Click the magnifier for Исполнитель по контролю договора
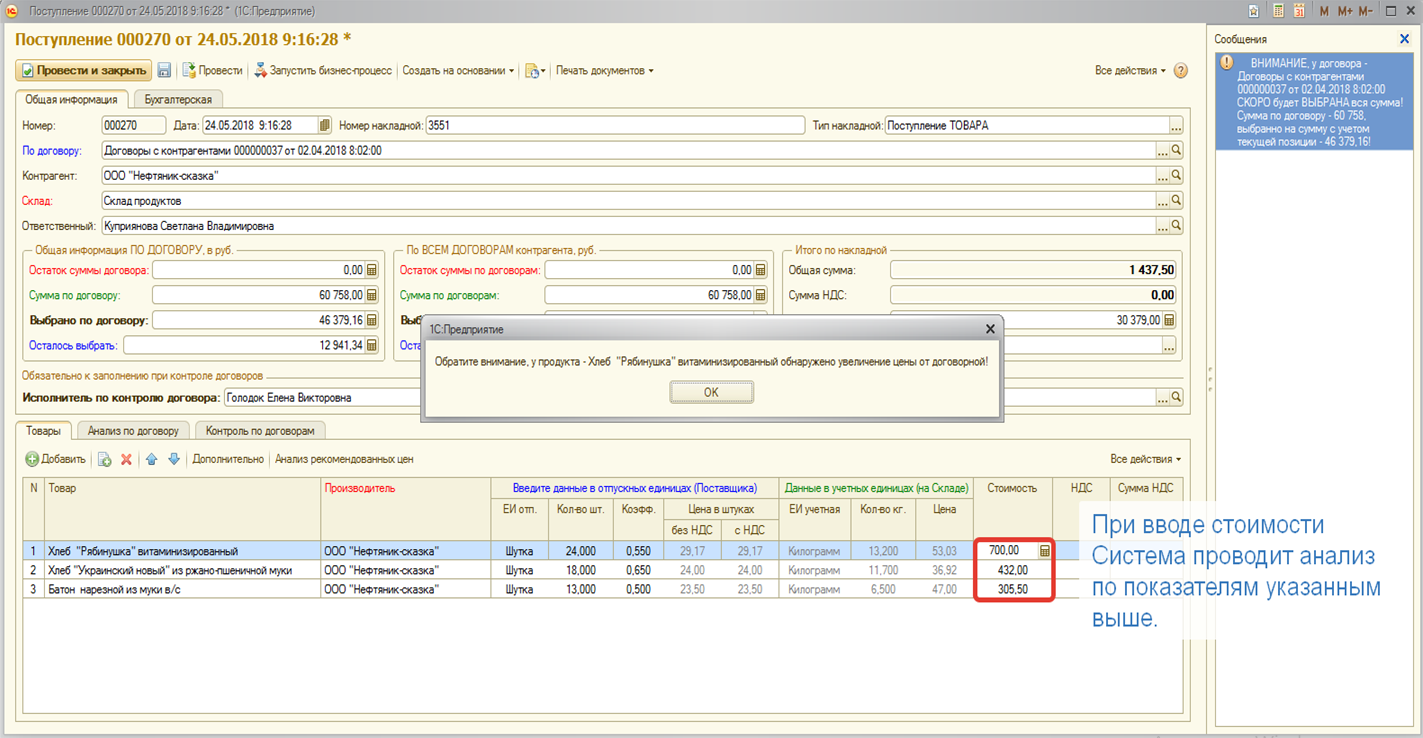The image size is (1423, 738). [x=1177, y=398]
